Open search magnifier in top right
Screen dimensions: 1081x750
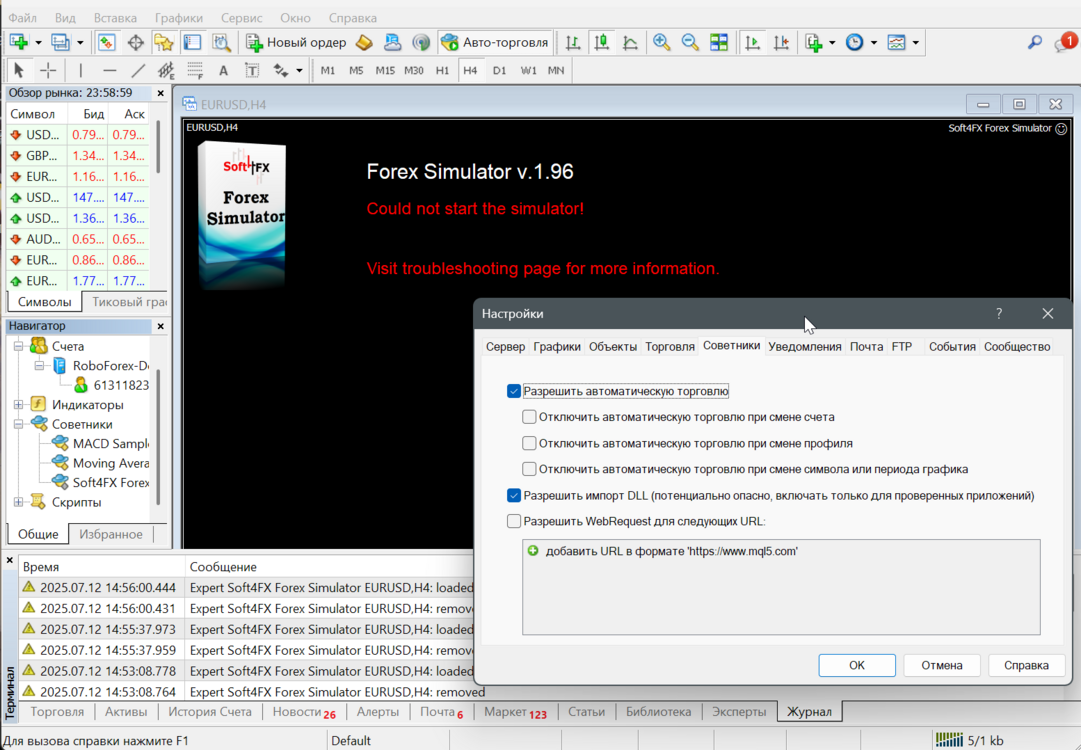click(1035, 43)
